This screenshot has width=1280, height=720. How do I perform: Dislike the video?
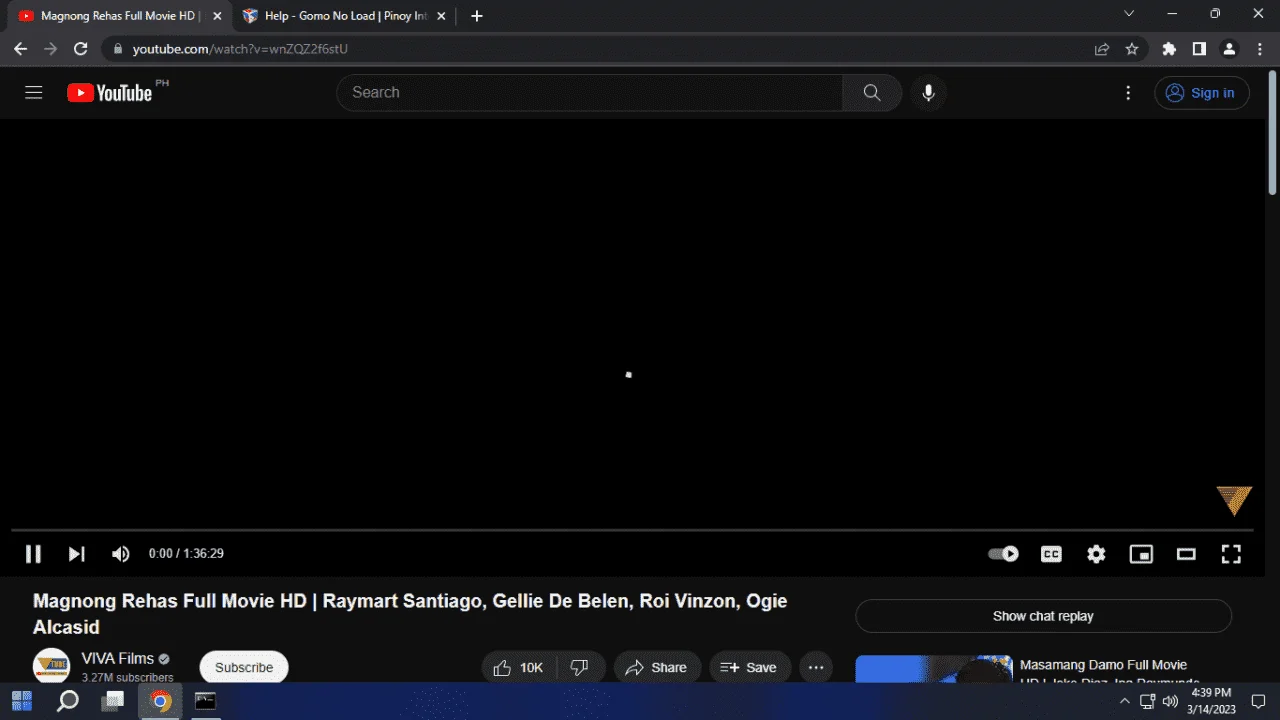pyautogui.click(x=579, y=668)
